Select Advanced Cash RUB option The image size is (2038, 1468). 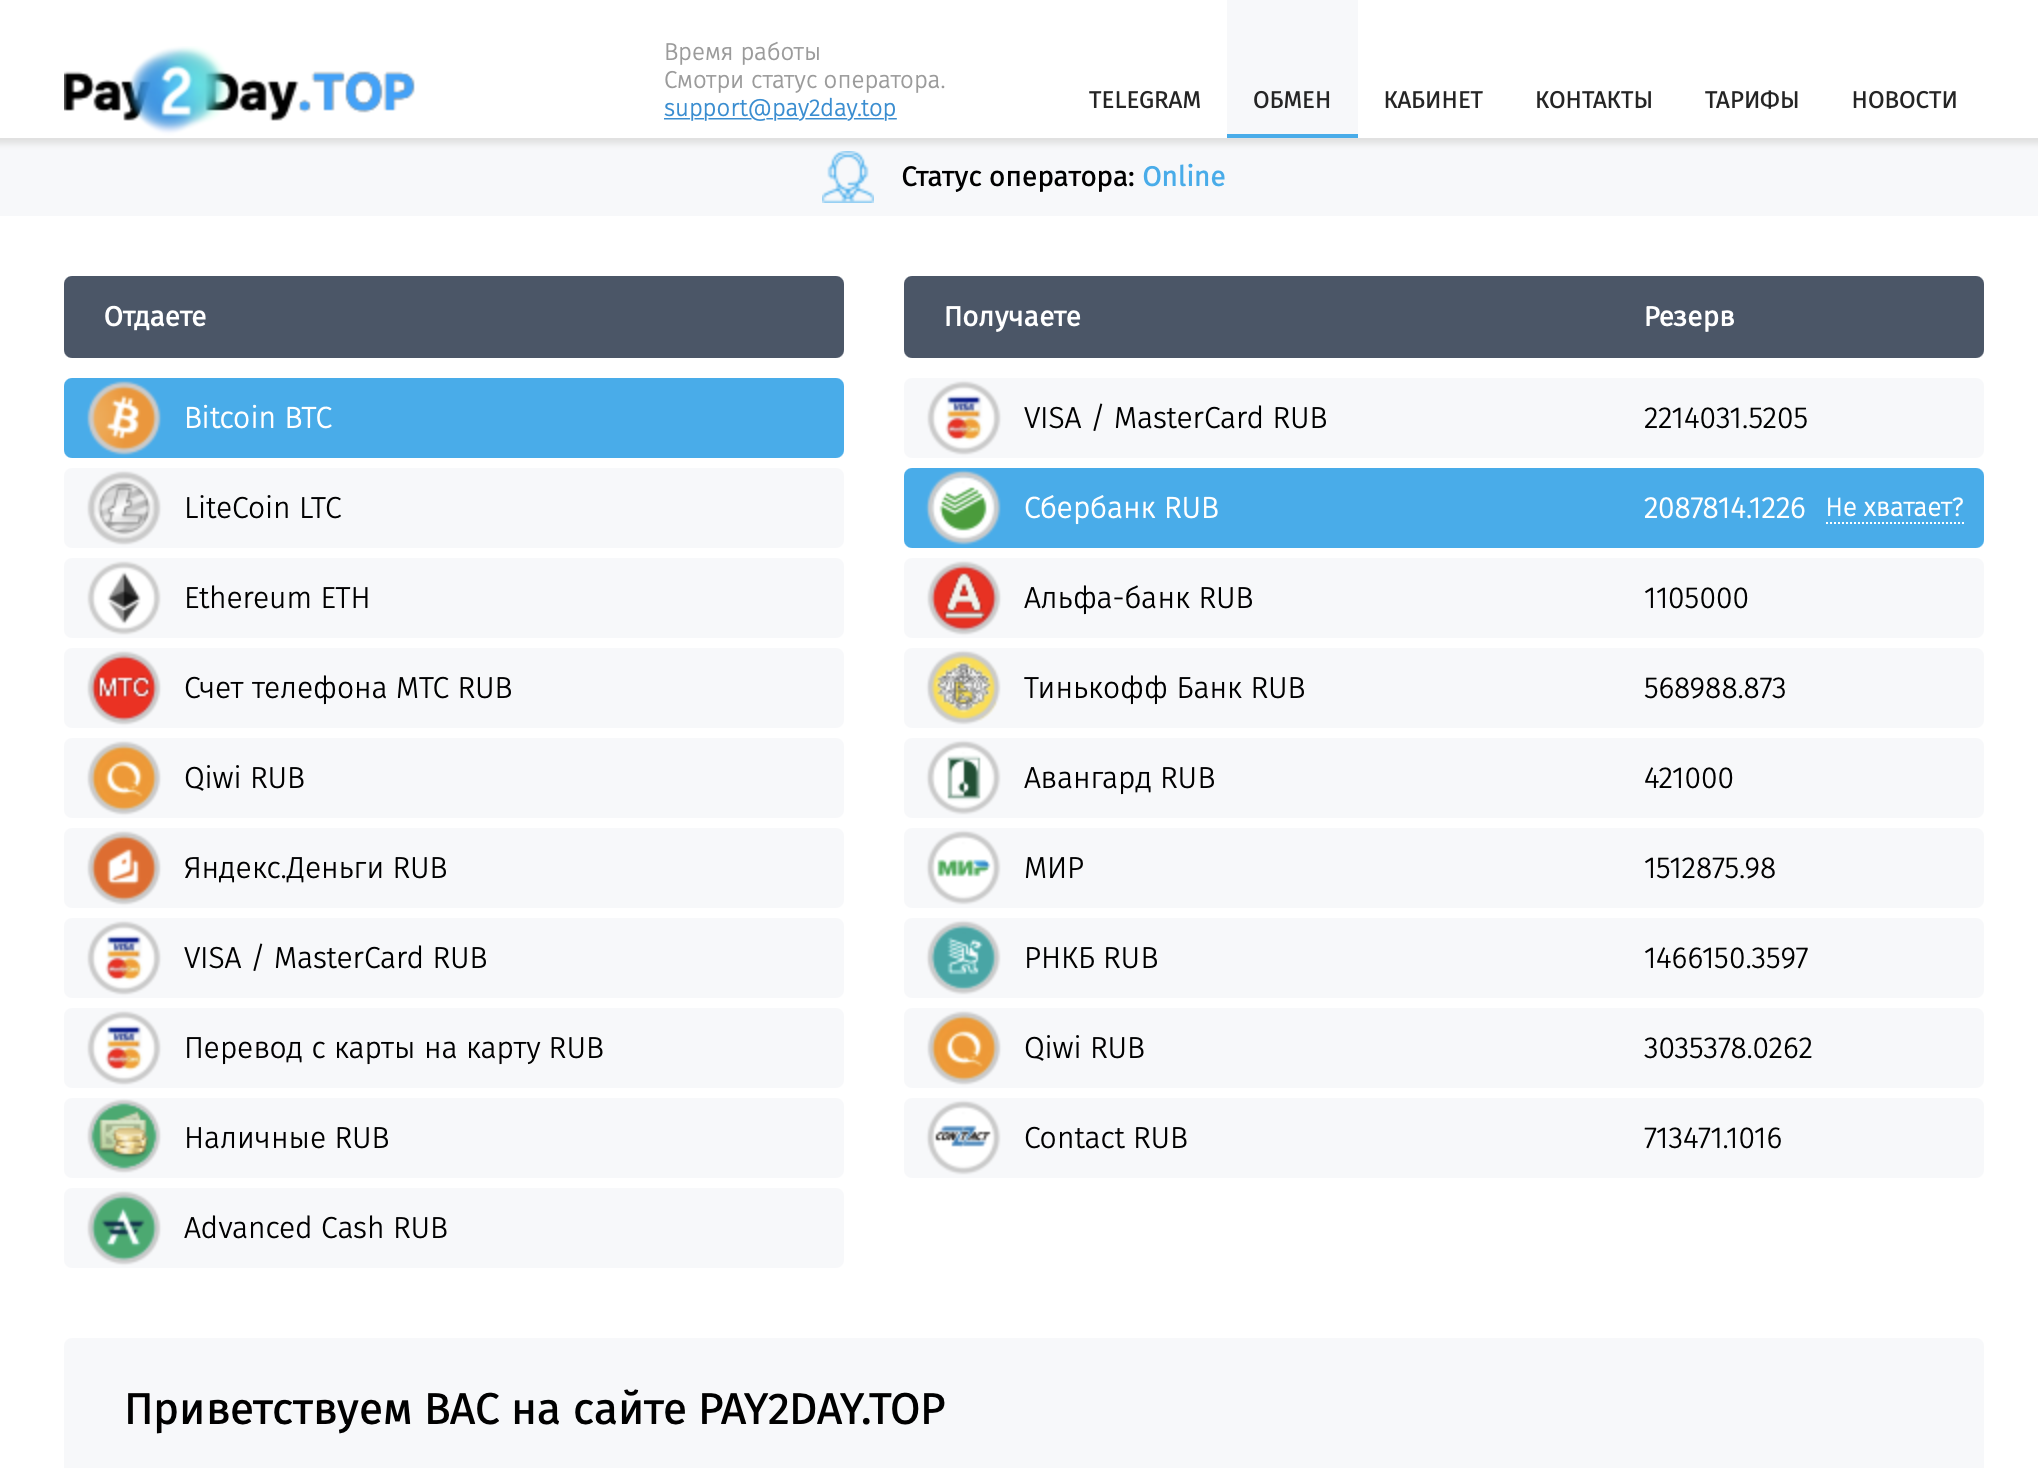(454, 1228)
